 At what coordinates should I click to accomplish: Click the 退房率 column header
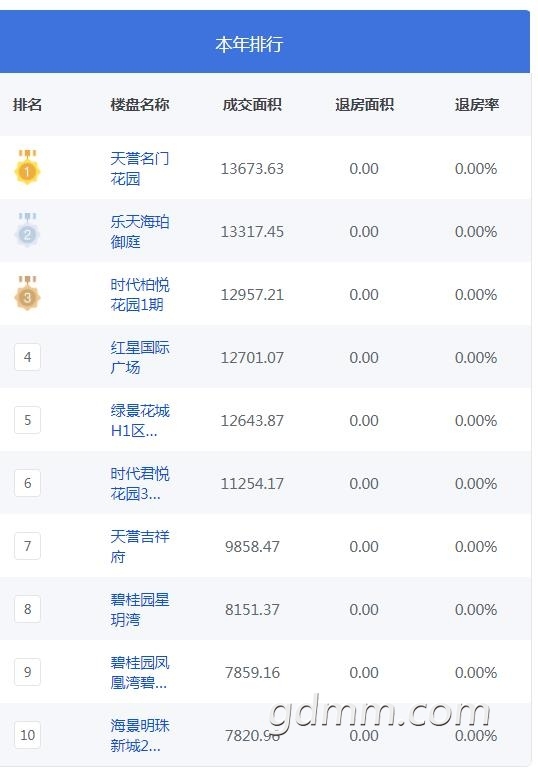point(477,105)
